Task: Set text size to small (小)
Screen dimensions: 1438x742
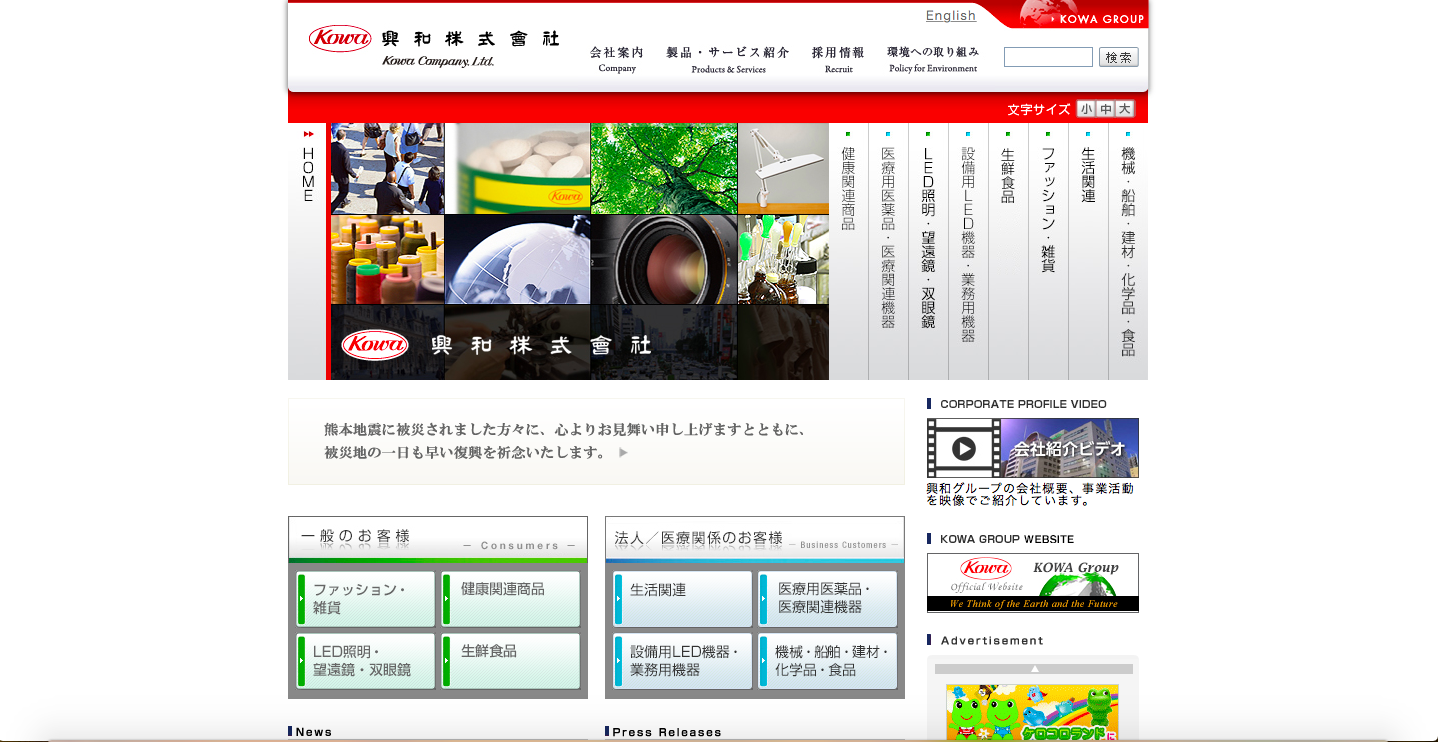Action: click(x=1086, y=109)
